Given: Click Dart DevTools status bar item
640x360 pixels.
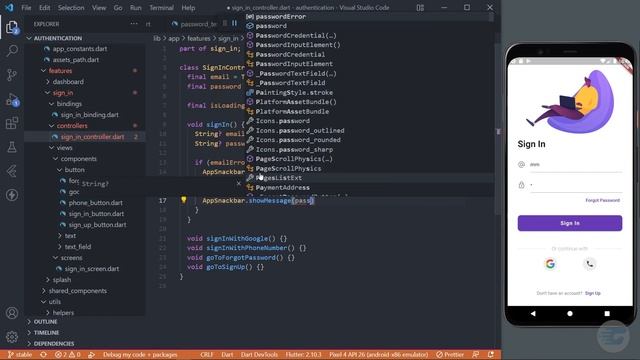Looking at the screenshot, I should (259, 355).
